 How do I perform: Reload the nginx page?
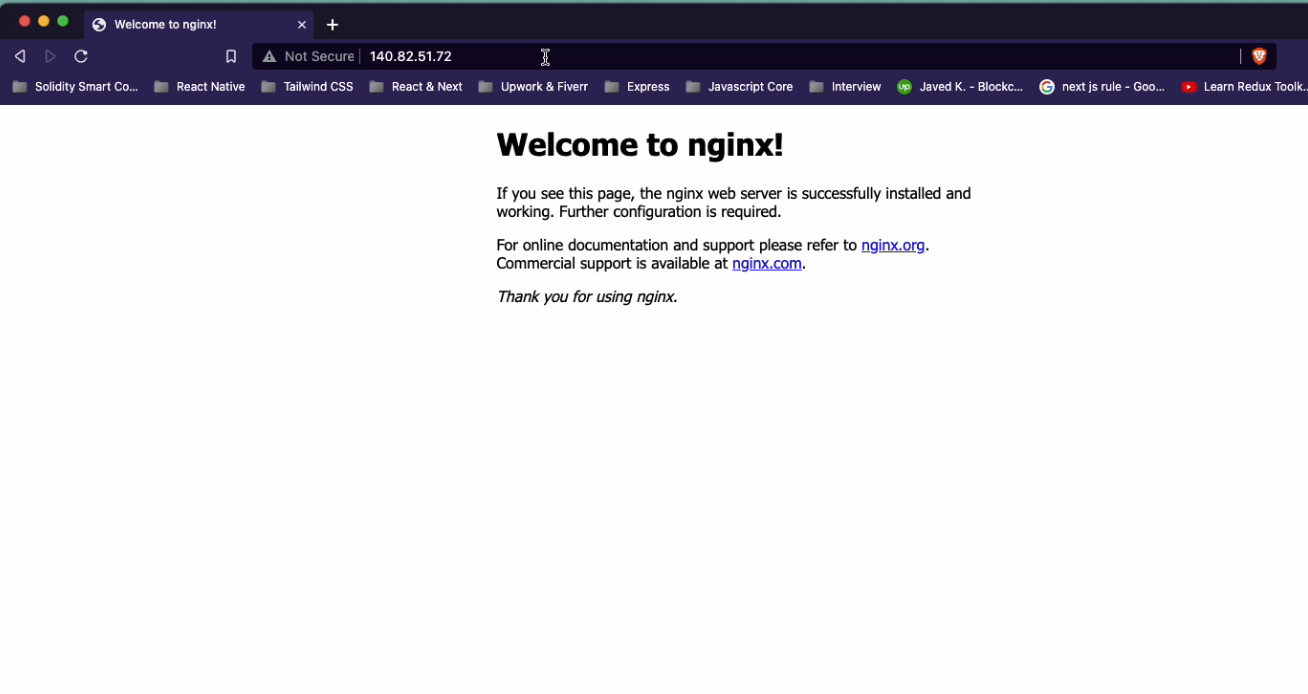click(x=82, y=57)
